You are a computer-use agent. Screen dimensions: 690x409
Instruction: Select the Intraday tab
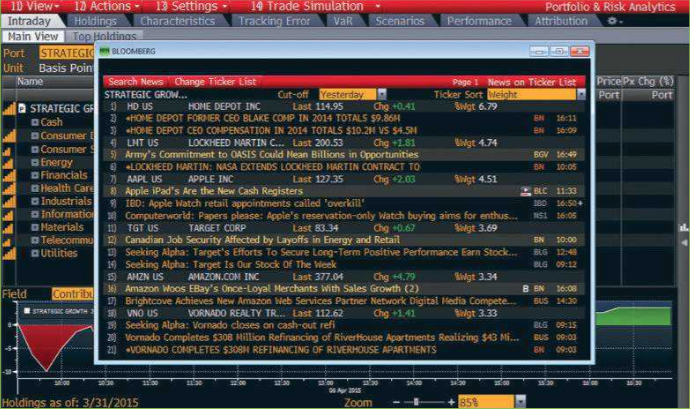click(x=29, y=21)
